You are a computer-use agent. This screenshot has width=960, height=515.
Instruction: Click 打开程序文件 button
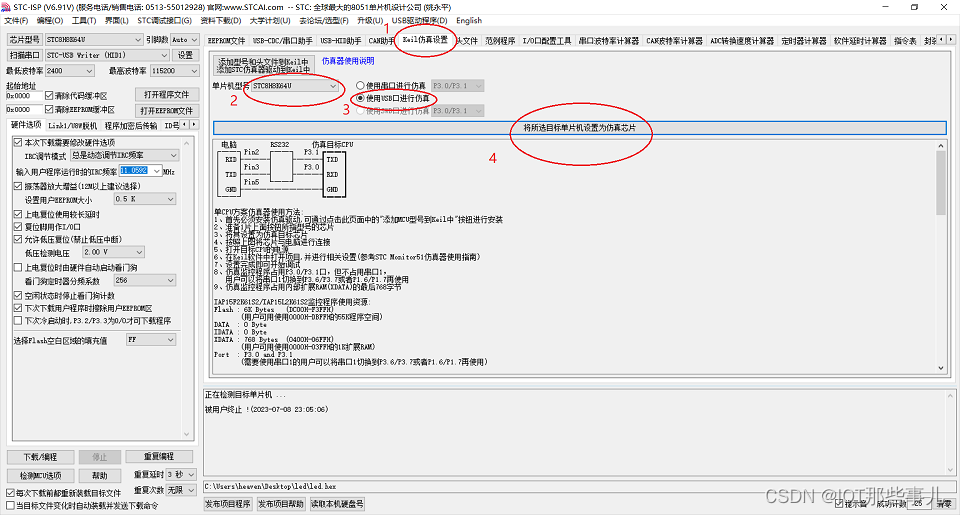tap(167, 95)
